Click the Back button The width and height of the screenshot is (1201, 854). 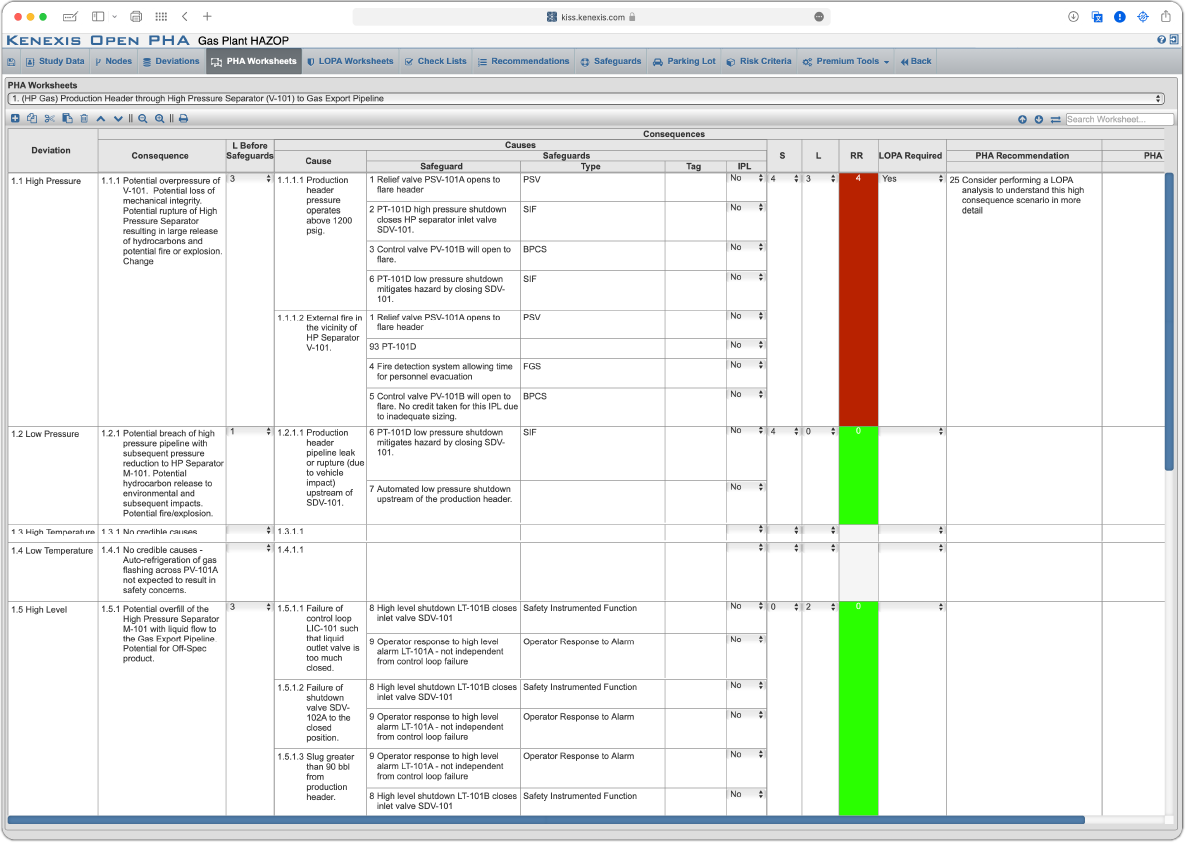point(915,61)
